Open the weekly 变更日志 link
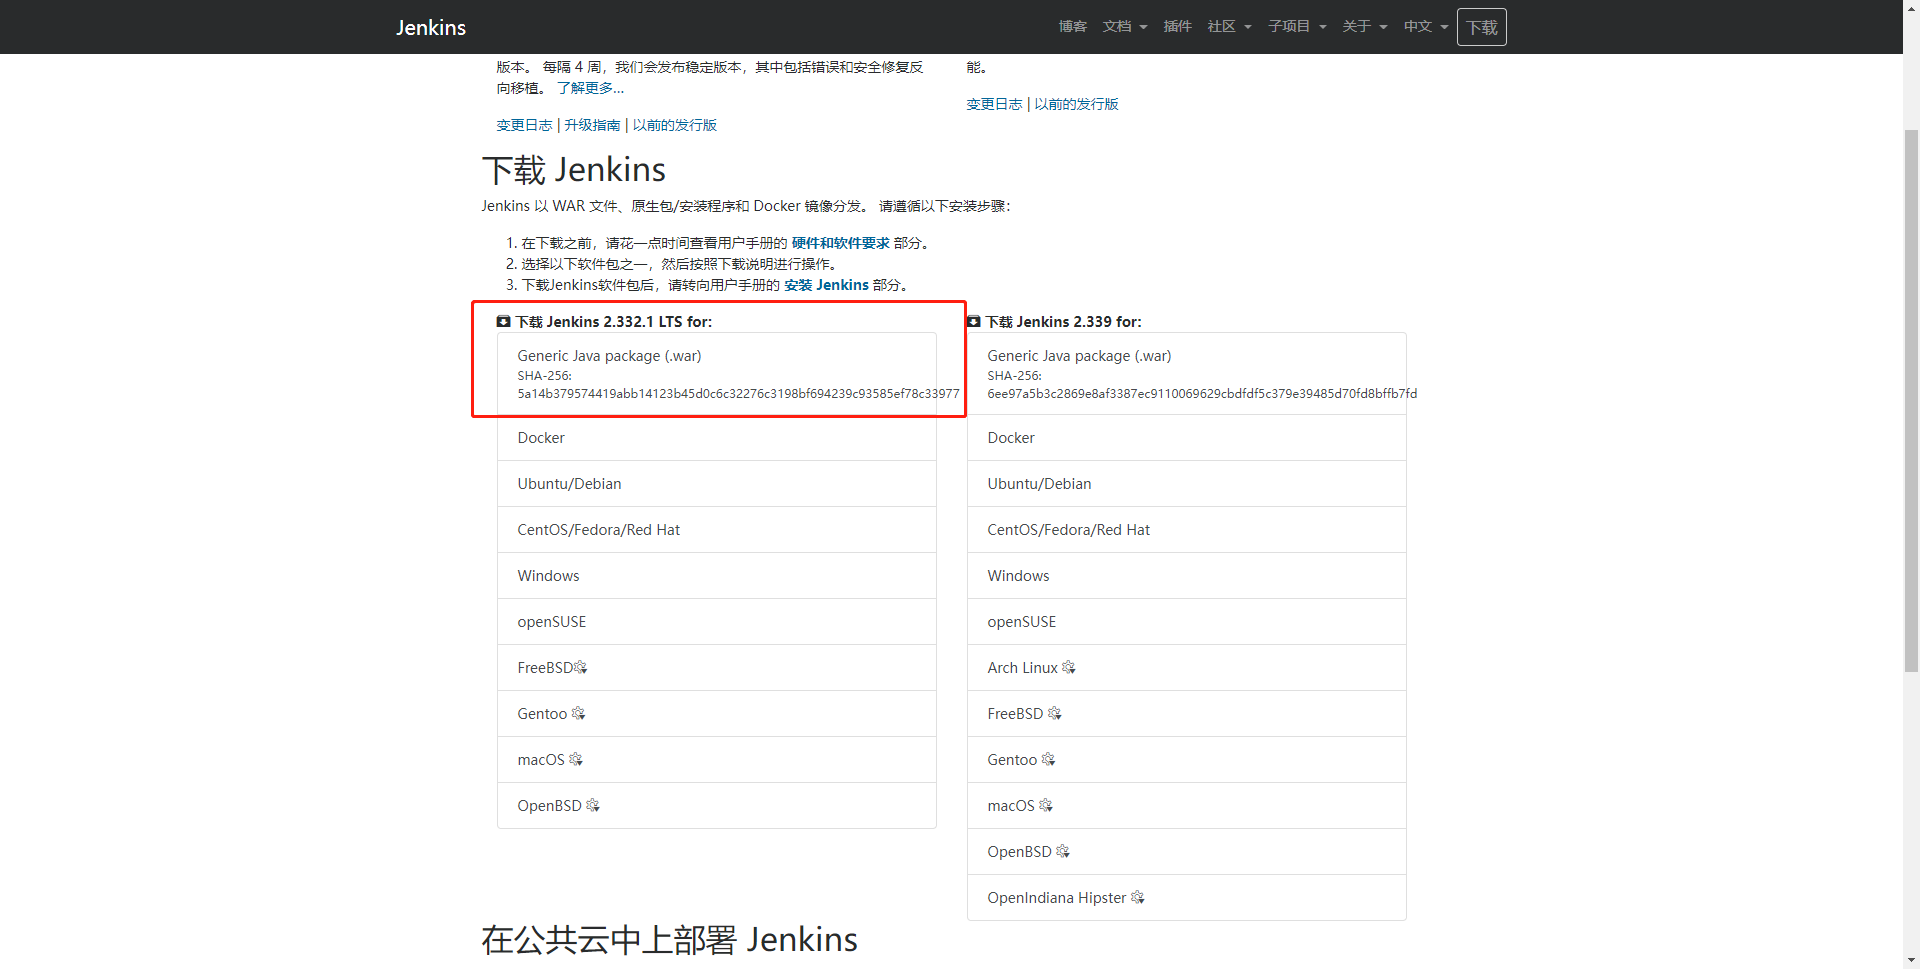 pyautogui.click(x=994, y=104)
